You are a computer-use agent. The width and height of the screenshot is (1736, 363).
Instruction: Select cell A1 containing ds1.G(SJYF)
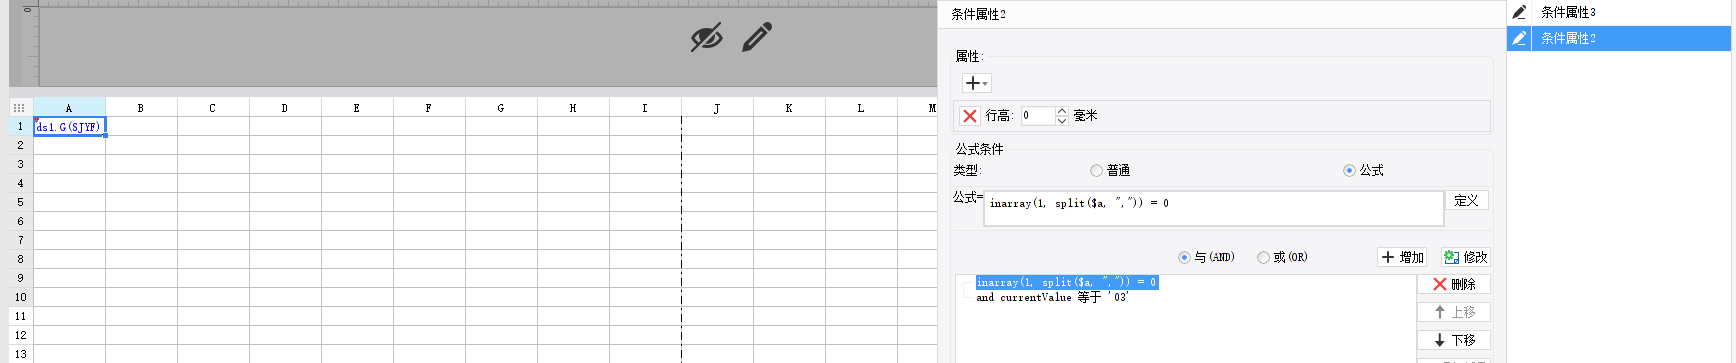click(x=70, y=127)
